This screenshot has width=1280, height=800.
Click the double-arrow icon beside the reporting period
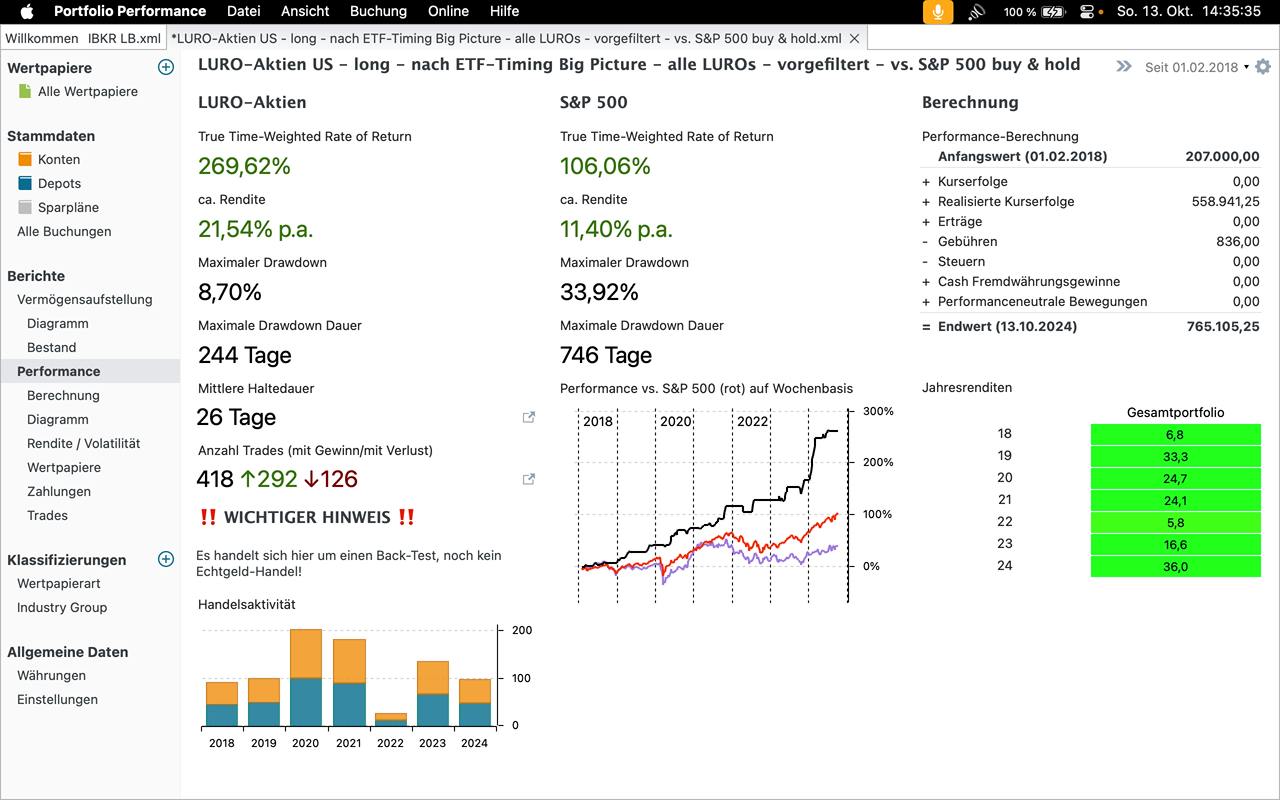(x=1124, y=67)
